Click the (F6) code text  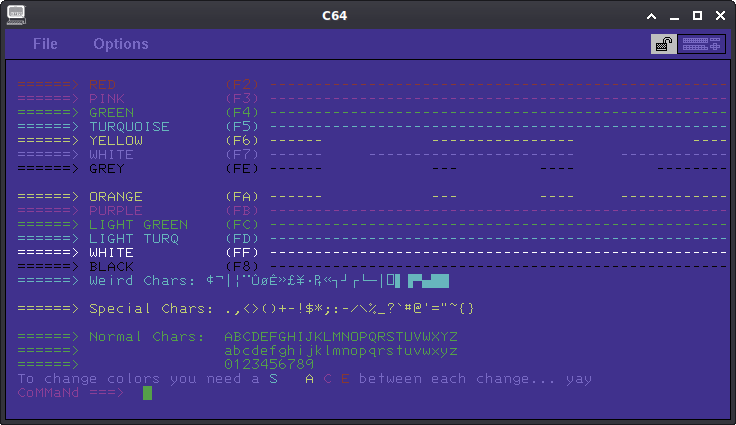click(242, 140)
